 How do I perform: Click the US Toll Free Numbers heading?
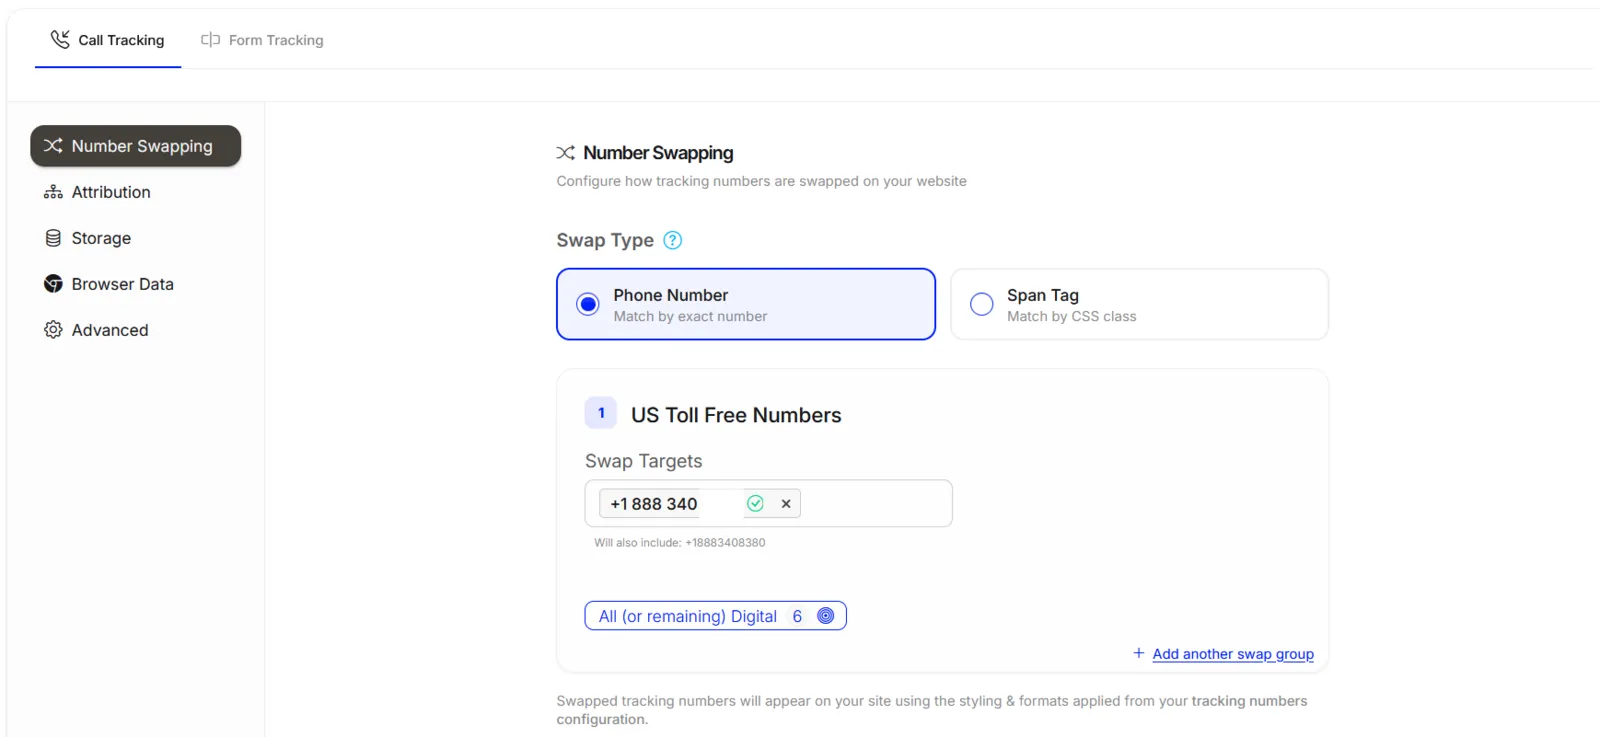pos(736,415)
